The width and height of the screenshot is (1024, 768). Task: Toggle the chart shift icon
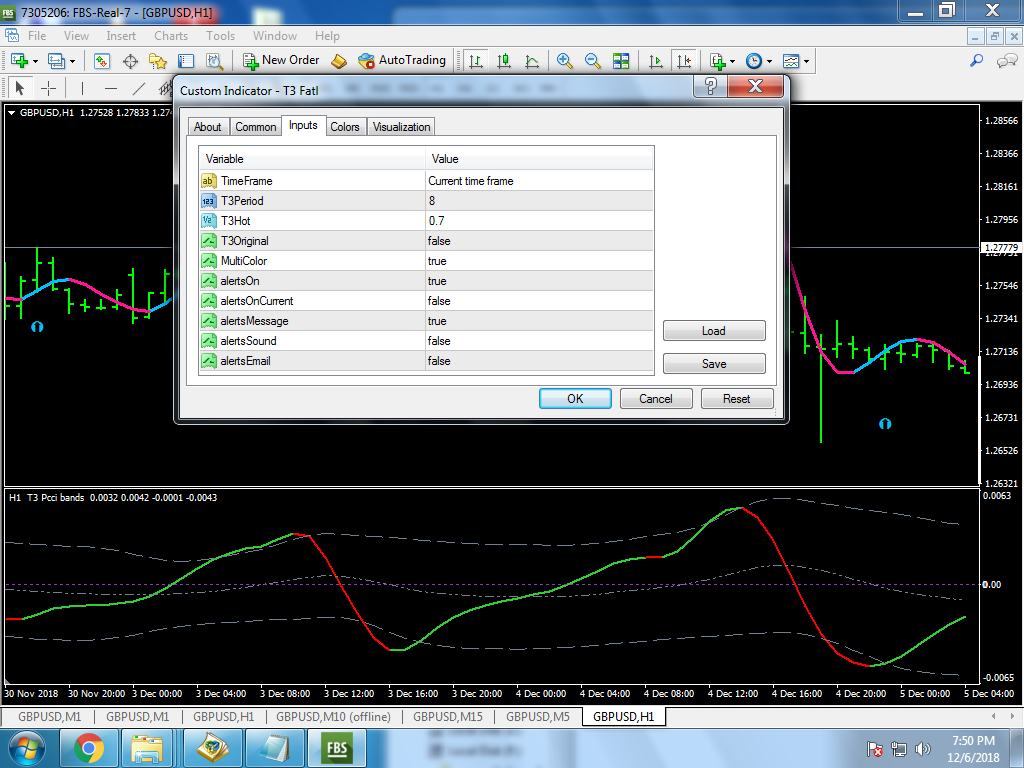(684, 61)
